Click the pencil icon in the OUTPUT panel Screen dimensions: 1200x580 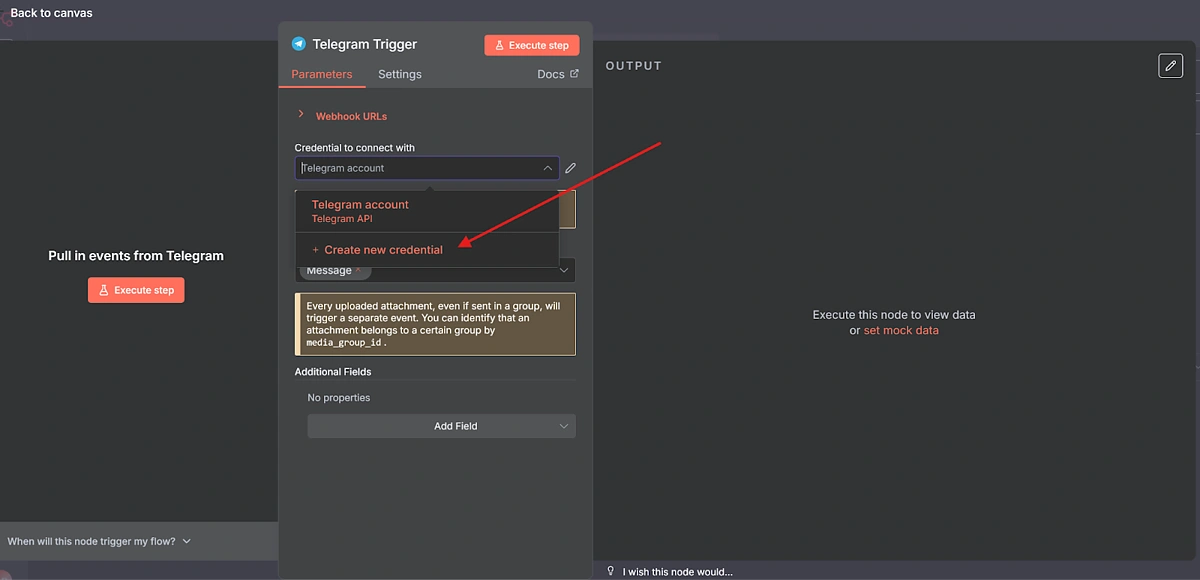(x=1170, y=65)
